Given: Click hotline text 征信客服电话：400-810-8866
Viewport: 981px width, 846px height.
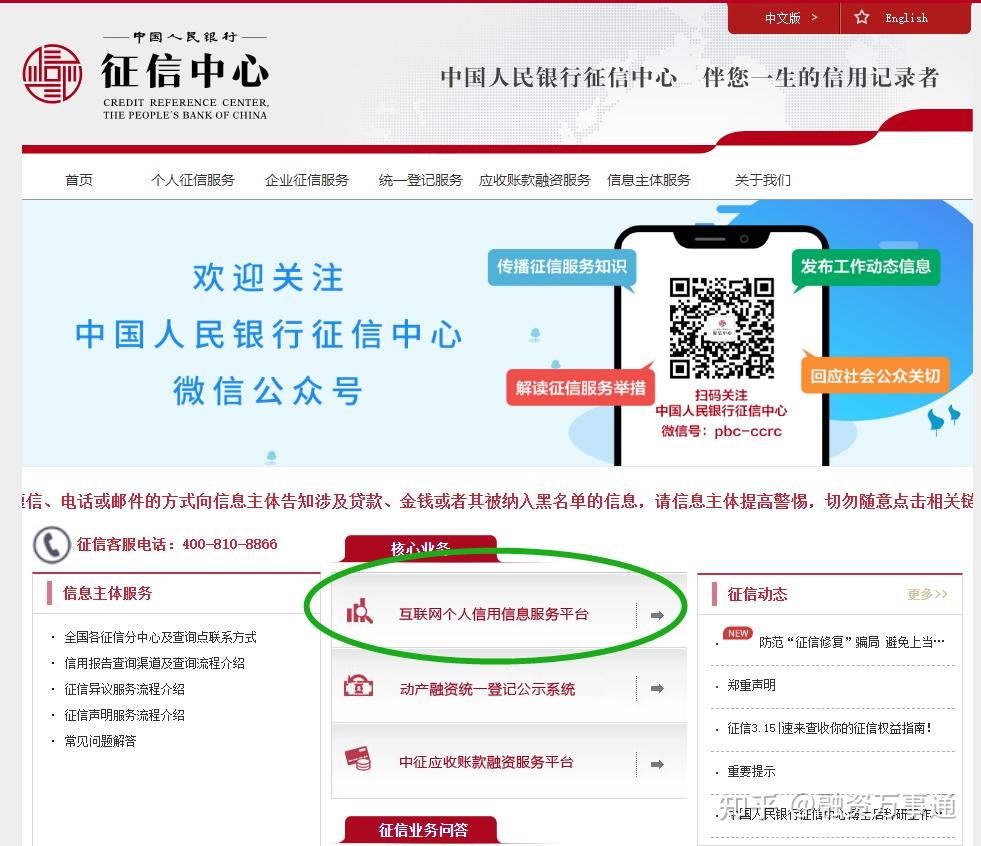Looking at the screenshot, I should (x=177, y=544).
